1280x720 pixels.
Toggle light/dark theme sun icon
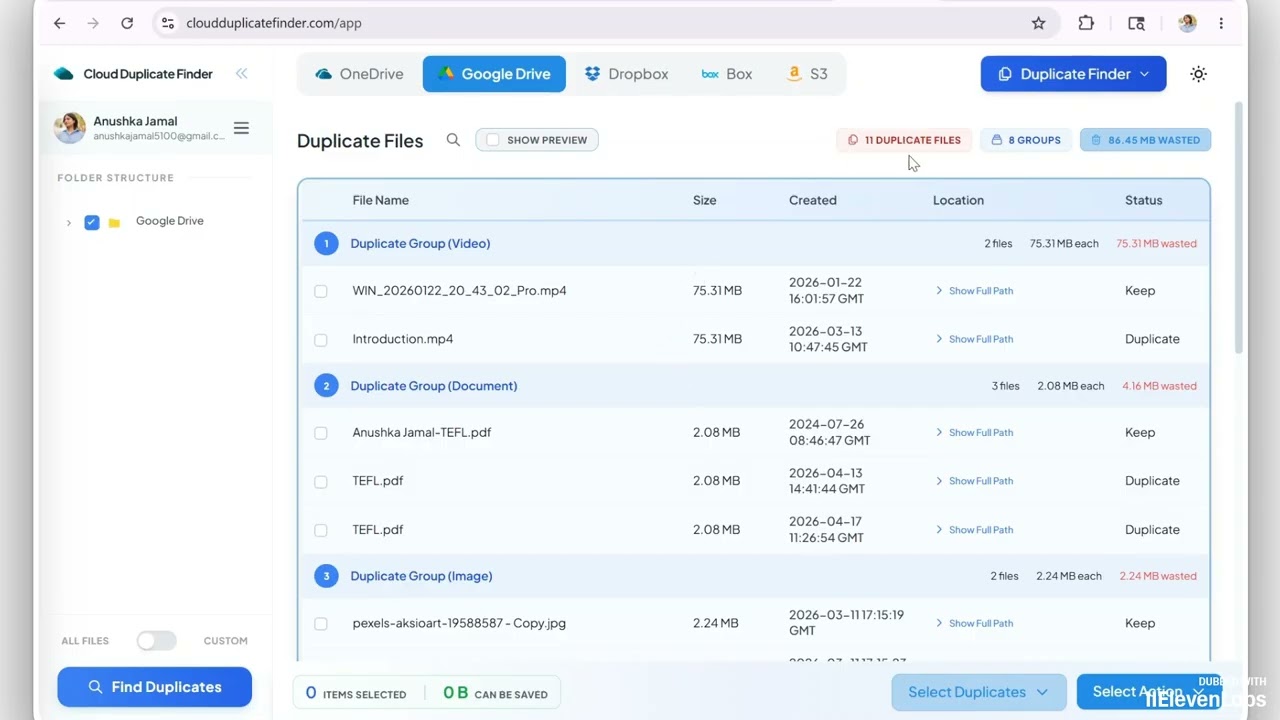click(x=1198, y=74)
